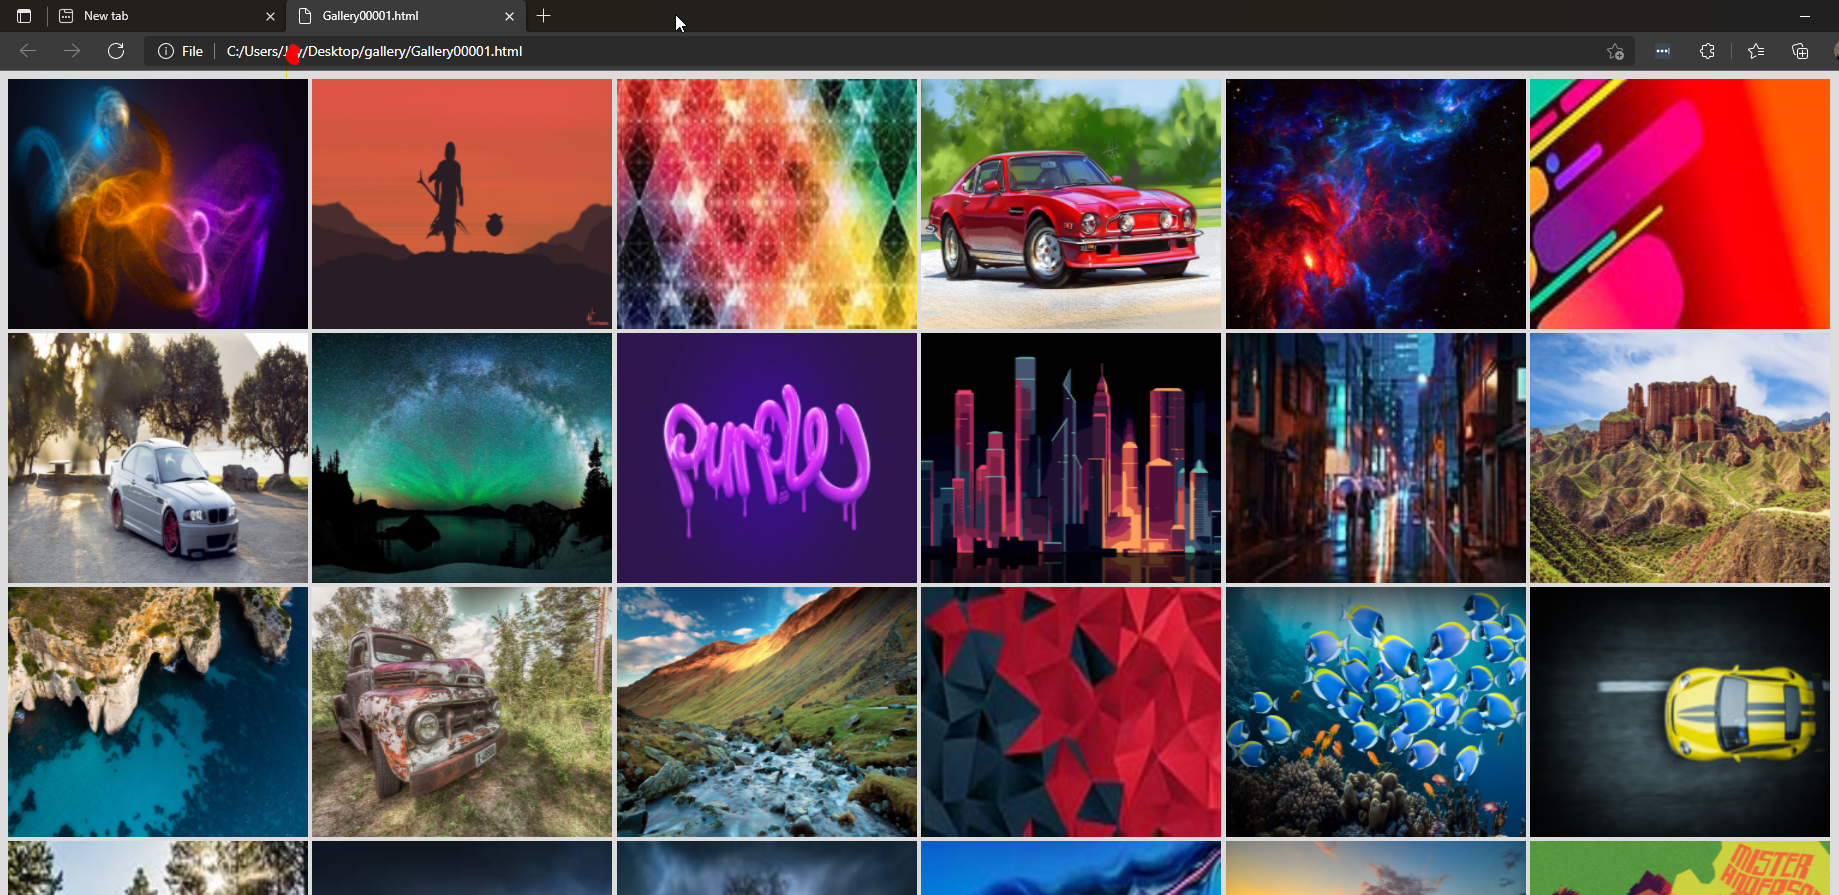Screen dimensions: 1839x895
Task: Select the Gallery00001.html tab
Action: pyautogui.click(x=405, y=16)
